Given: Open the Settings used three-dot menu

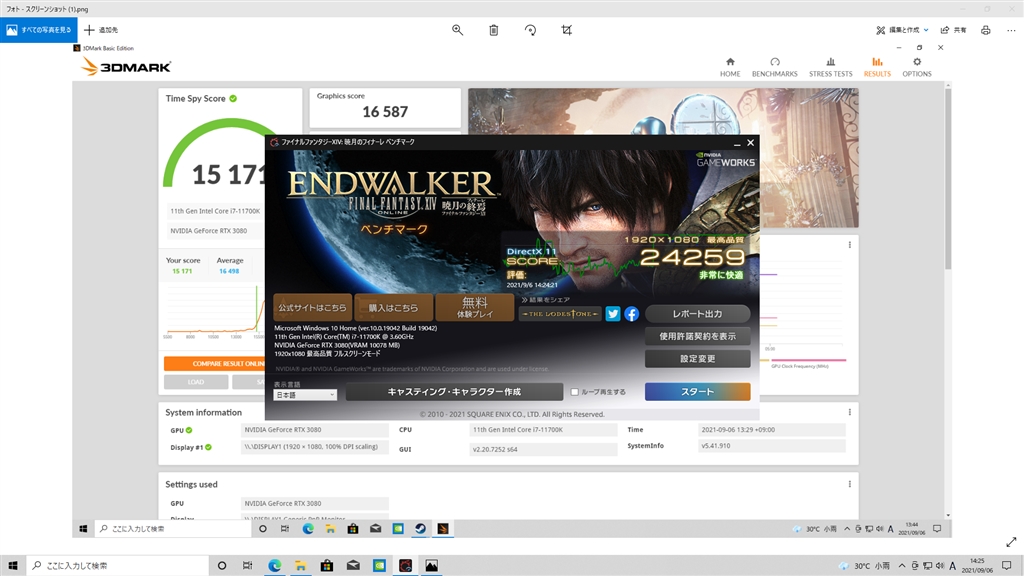Looking at the screenshot, I should (850, 484).
